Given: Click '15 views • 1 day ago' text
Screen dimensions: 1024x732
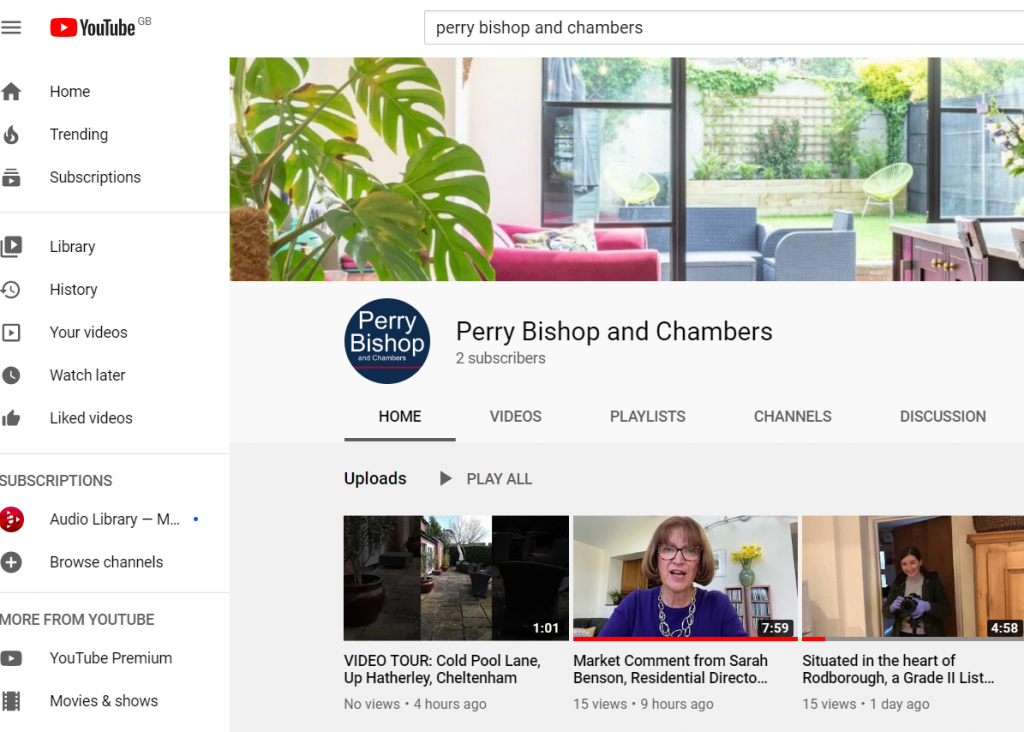Looking at the screenshot, I should click(866, 705).
